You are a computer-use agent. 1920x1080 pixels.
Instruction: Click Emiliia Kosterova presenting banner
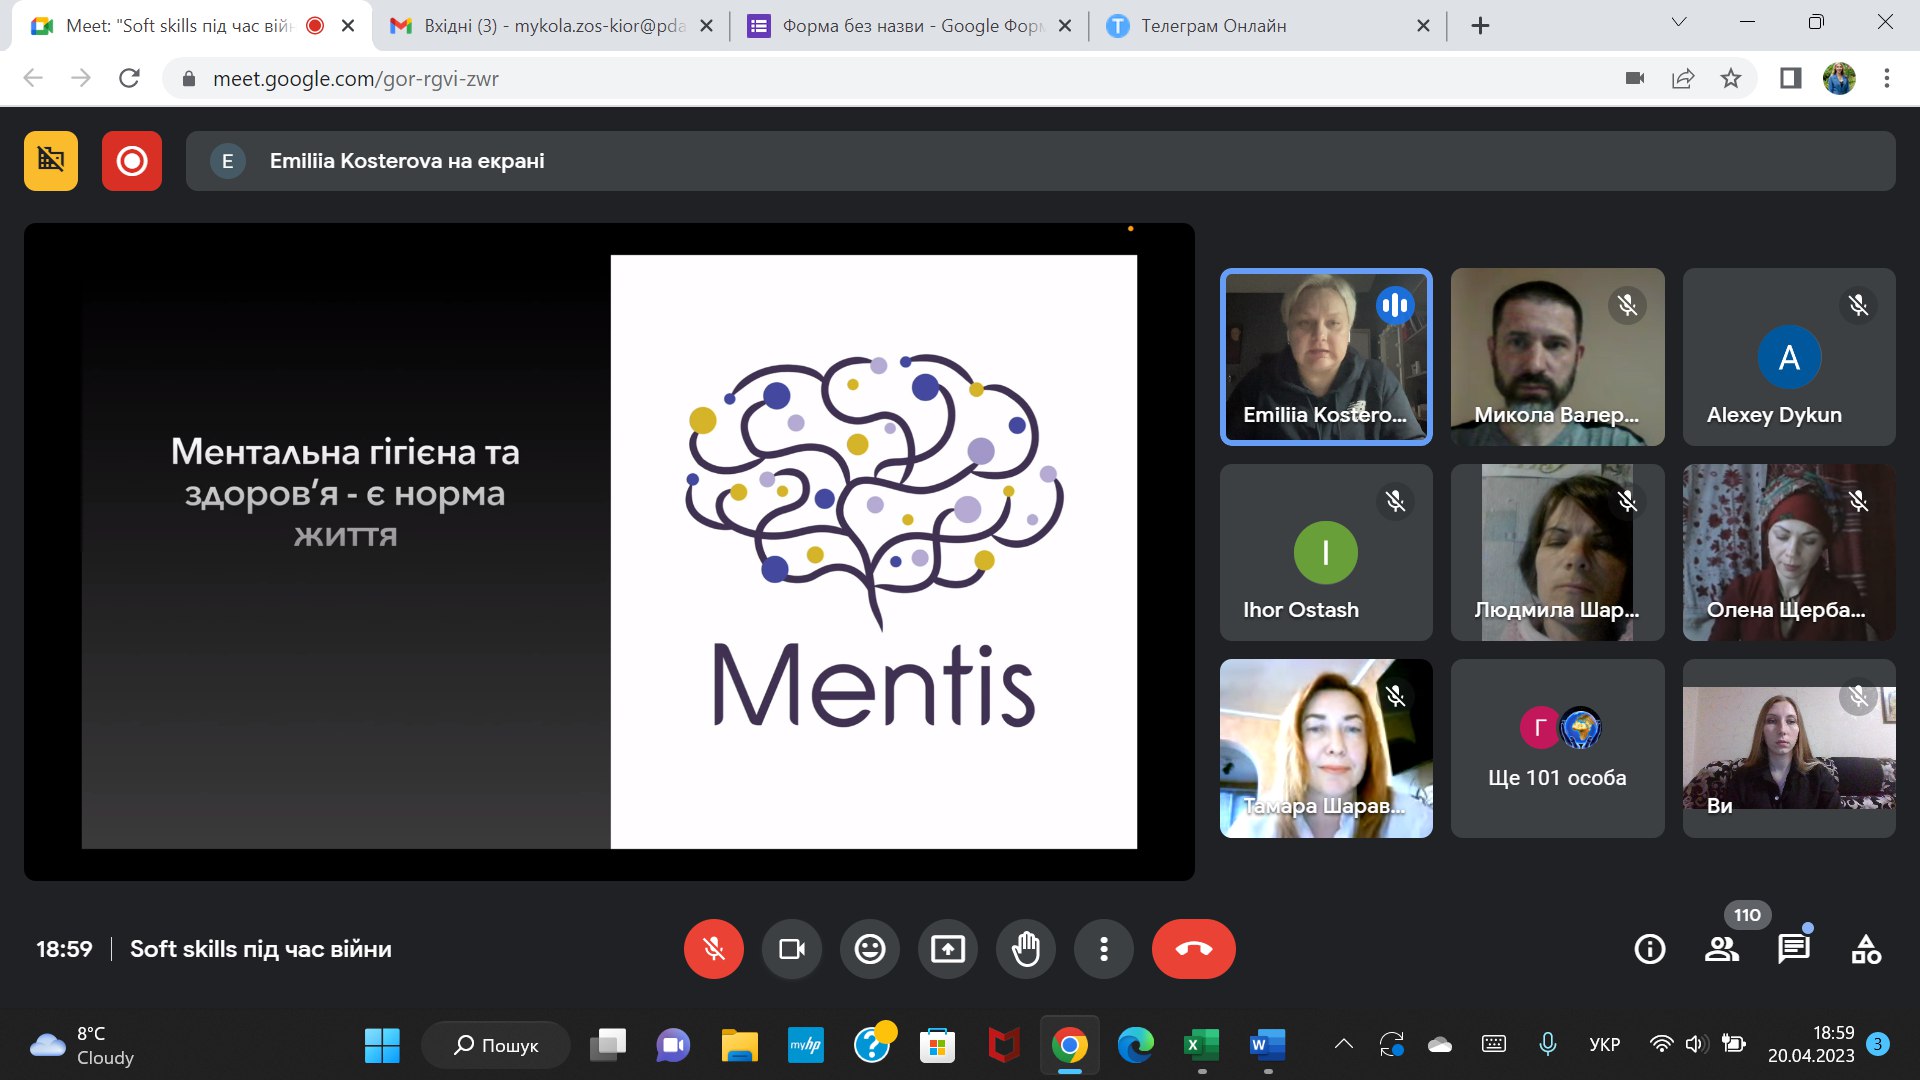click(1040, 160)
